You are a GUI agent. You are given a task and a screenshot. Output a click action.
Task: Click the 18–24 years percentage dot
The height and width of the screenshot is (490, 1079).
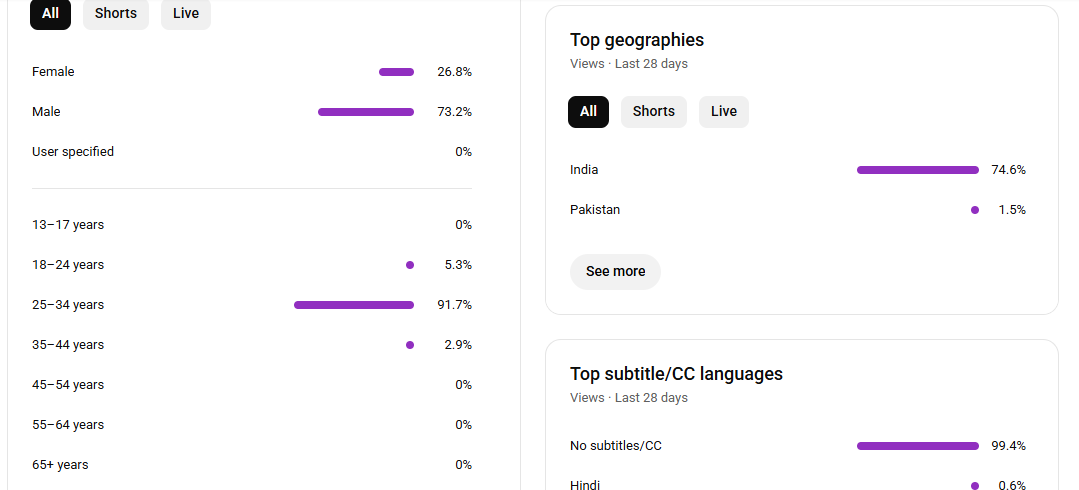[x=410, y=265]
